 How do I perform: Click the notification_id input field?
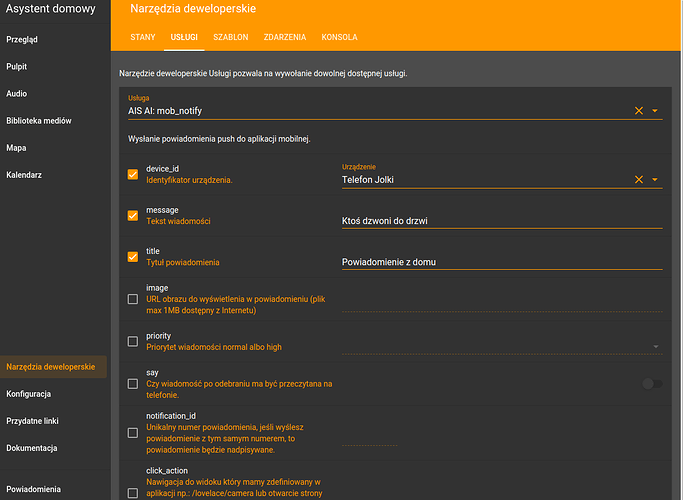click(369, 438)
